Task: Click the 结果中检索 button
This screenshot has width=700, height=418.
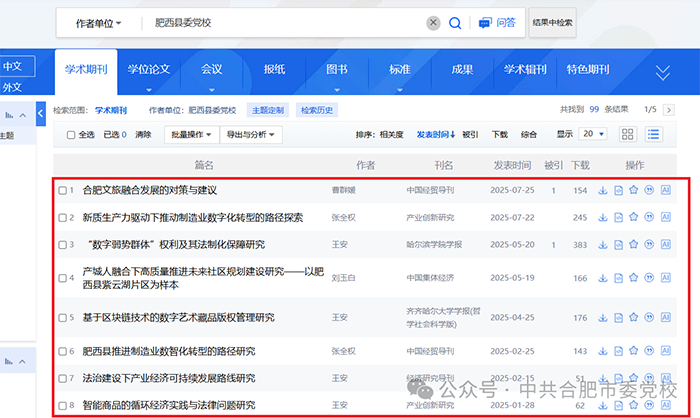Action: click(x=552, y=22)
